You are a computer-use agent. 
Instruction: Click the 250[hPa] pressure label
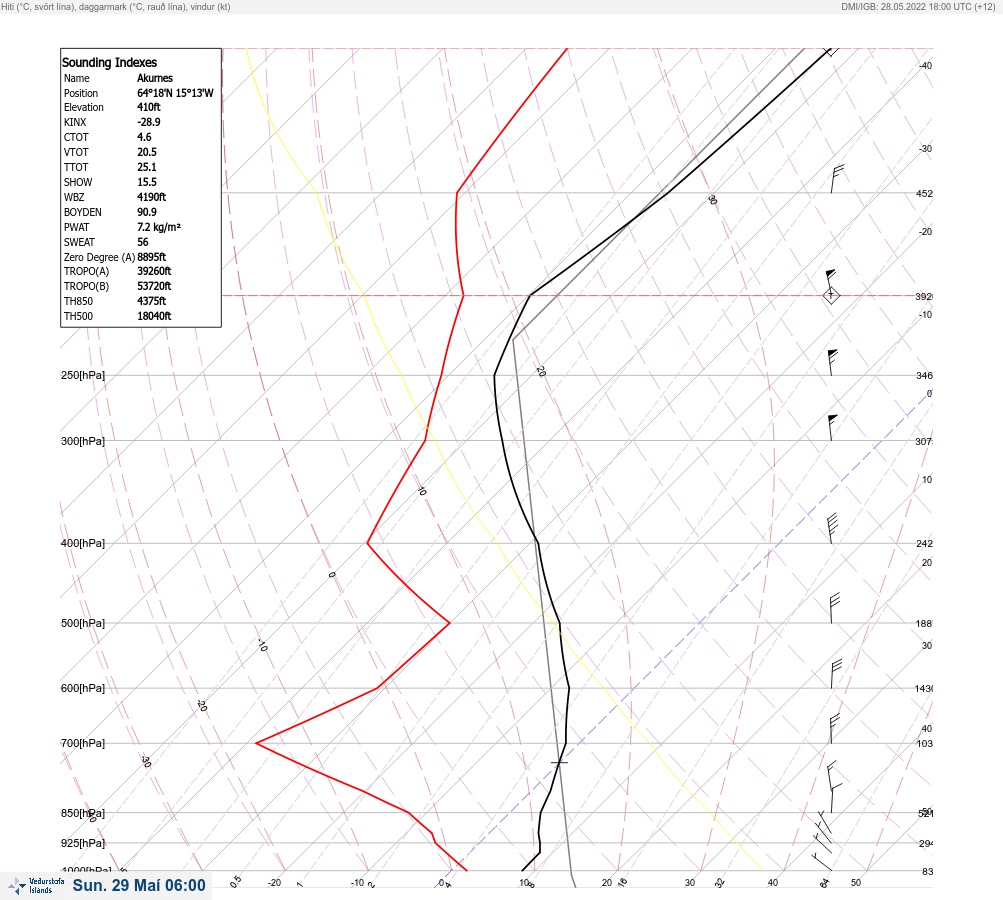point(83,375)
